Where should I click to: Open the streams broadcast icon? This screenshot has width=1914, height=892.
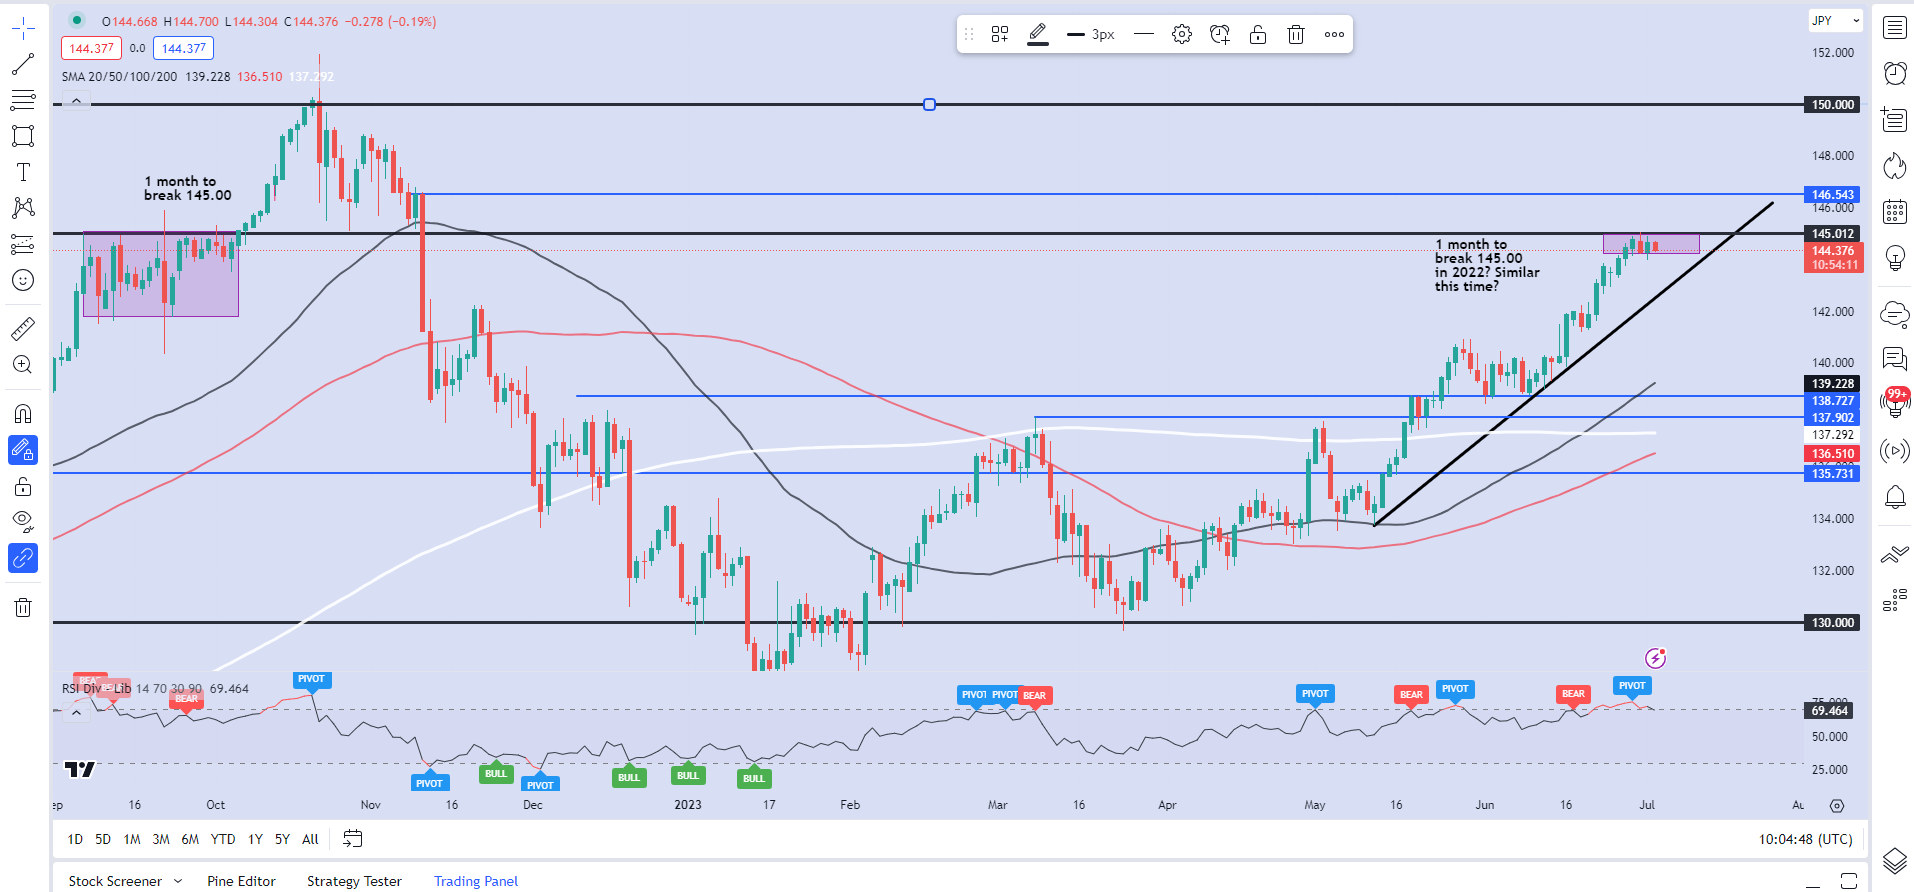(x=1895, y=451)
